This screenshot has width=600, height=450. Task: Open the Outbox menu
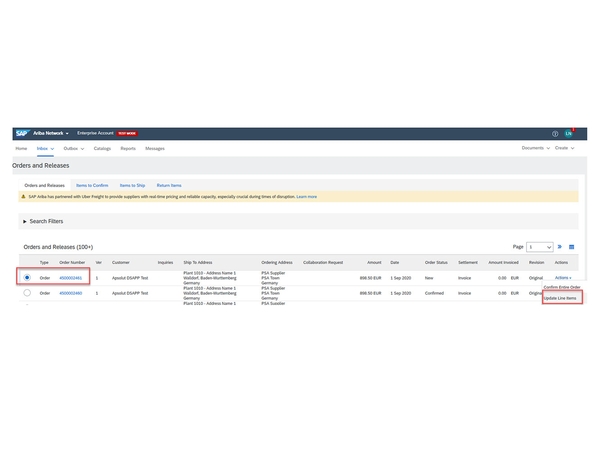click(74, 148)
